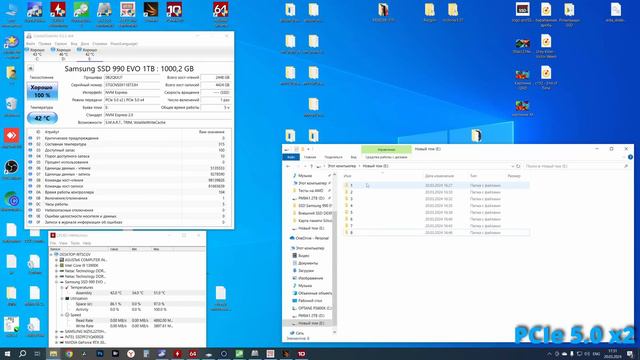Open the Поделиться ribbon tab in Explorer
The height and width of the screenshot is (360, 640).
(333, 157)
